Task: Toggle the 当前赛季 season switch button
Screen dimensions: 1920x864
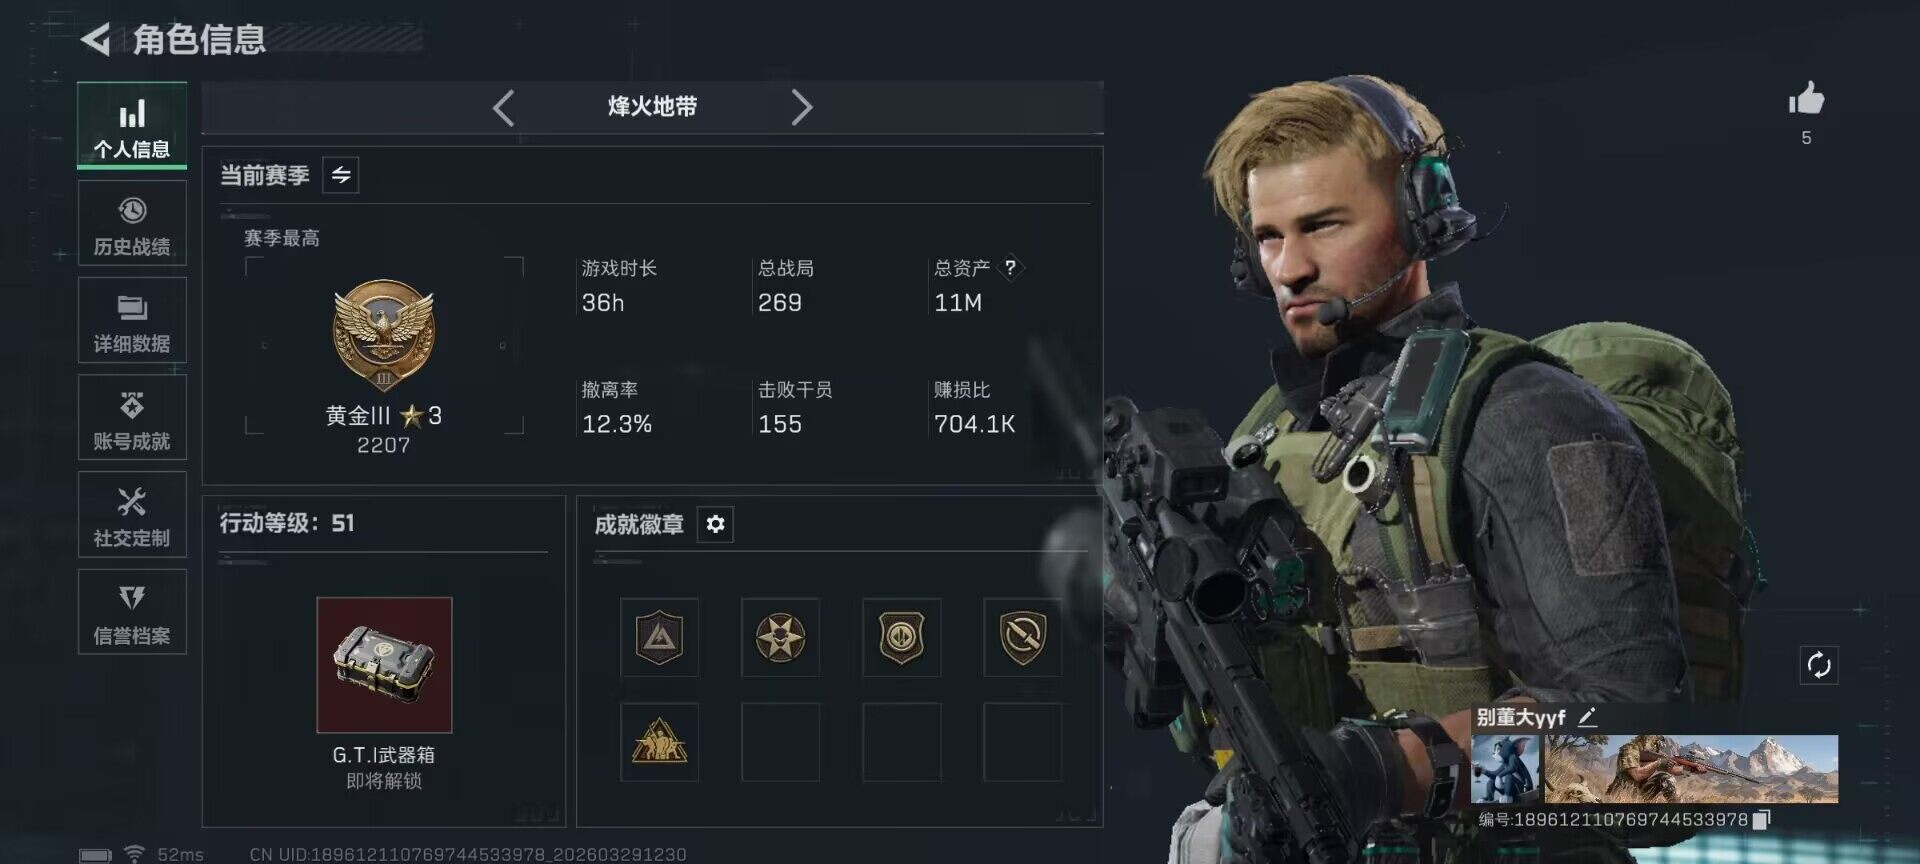Action: 341,175
